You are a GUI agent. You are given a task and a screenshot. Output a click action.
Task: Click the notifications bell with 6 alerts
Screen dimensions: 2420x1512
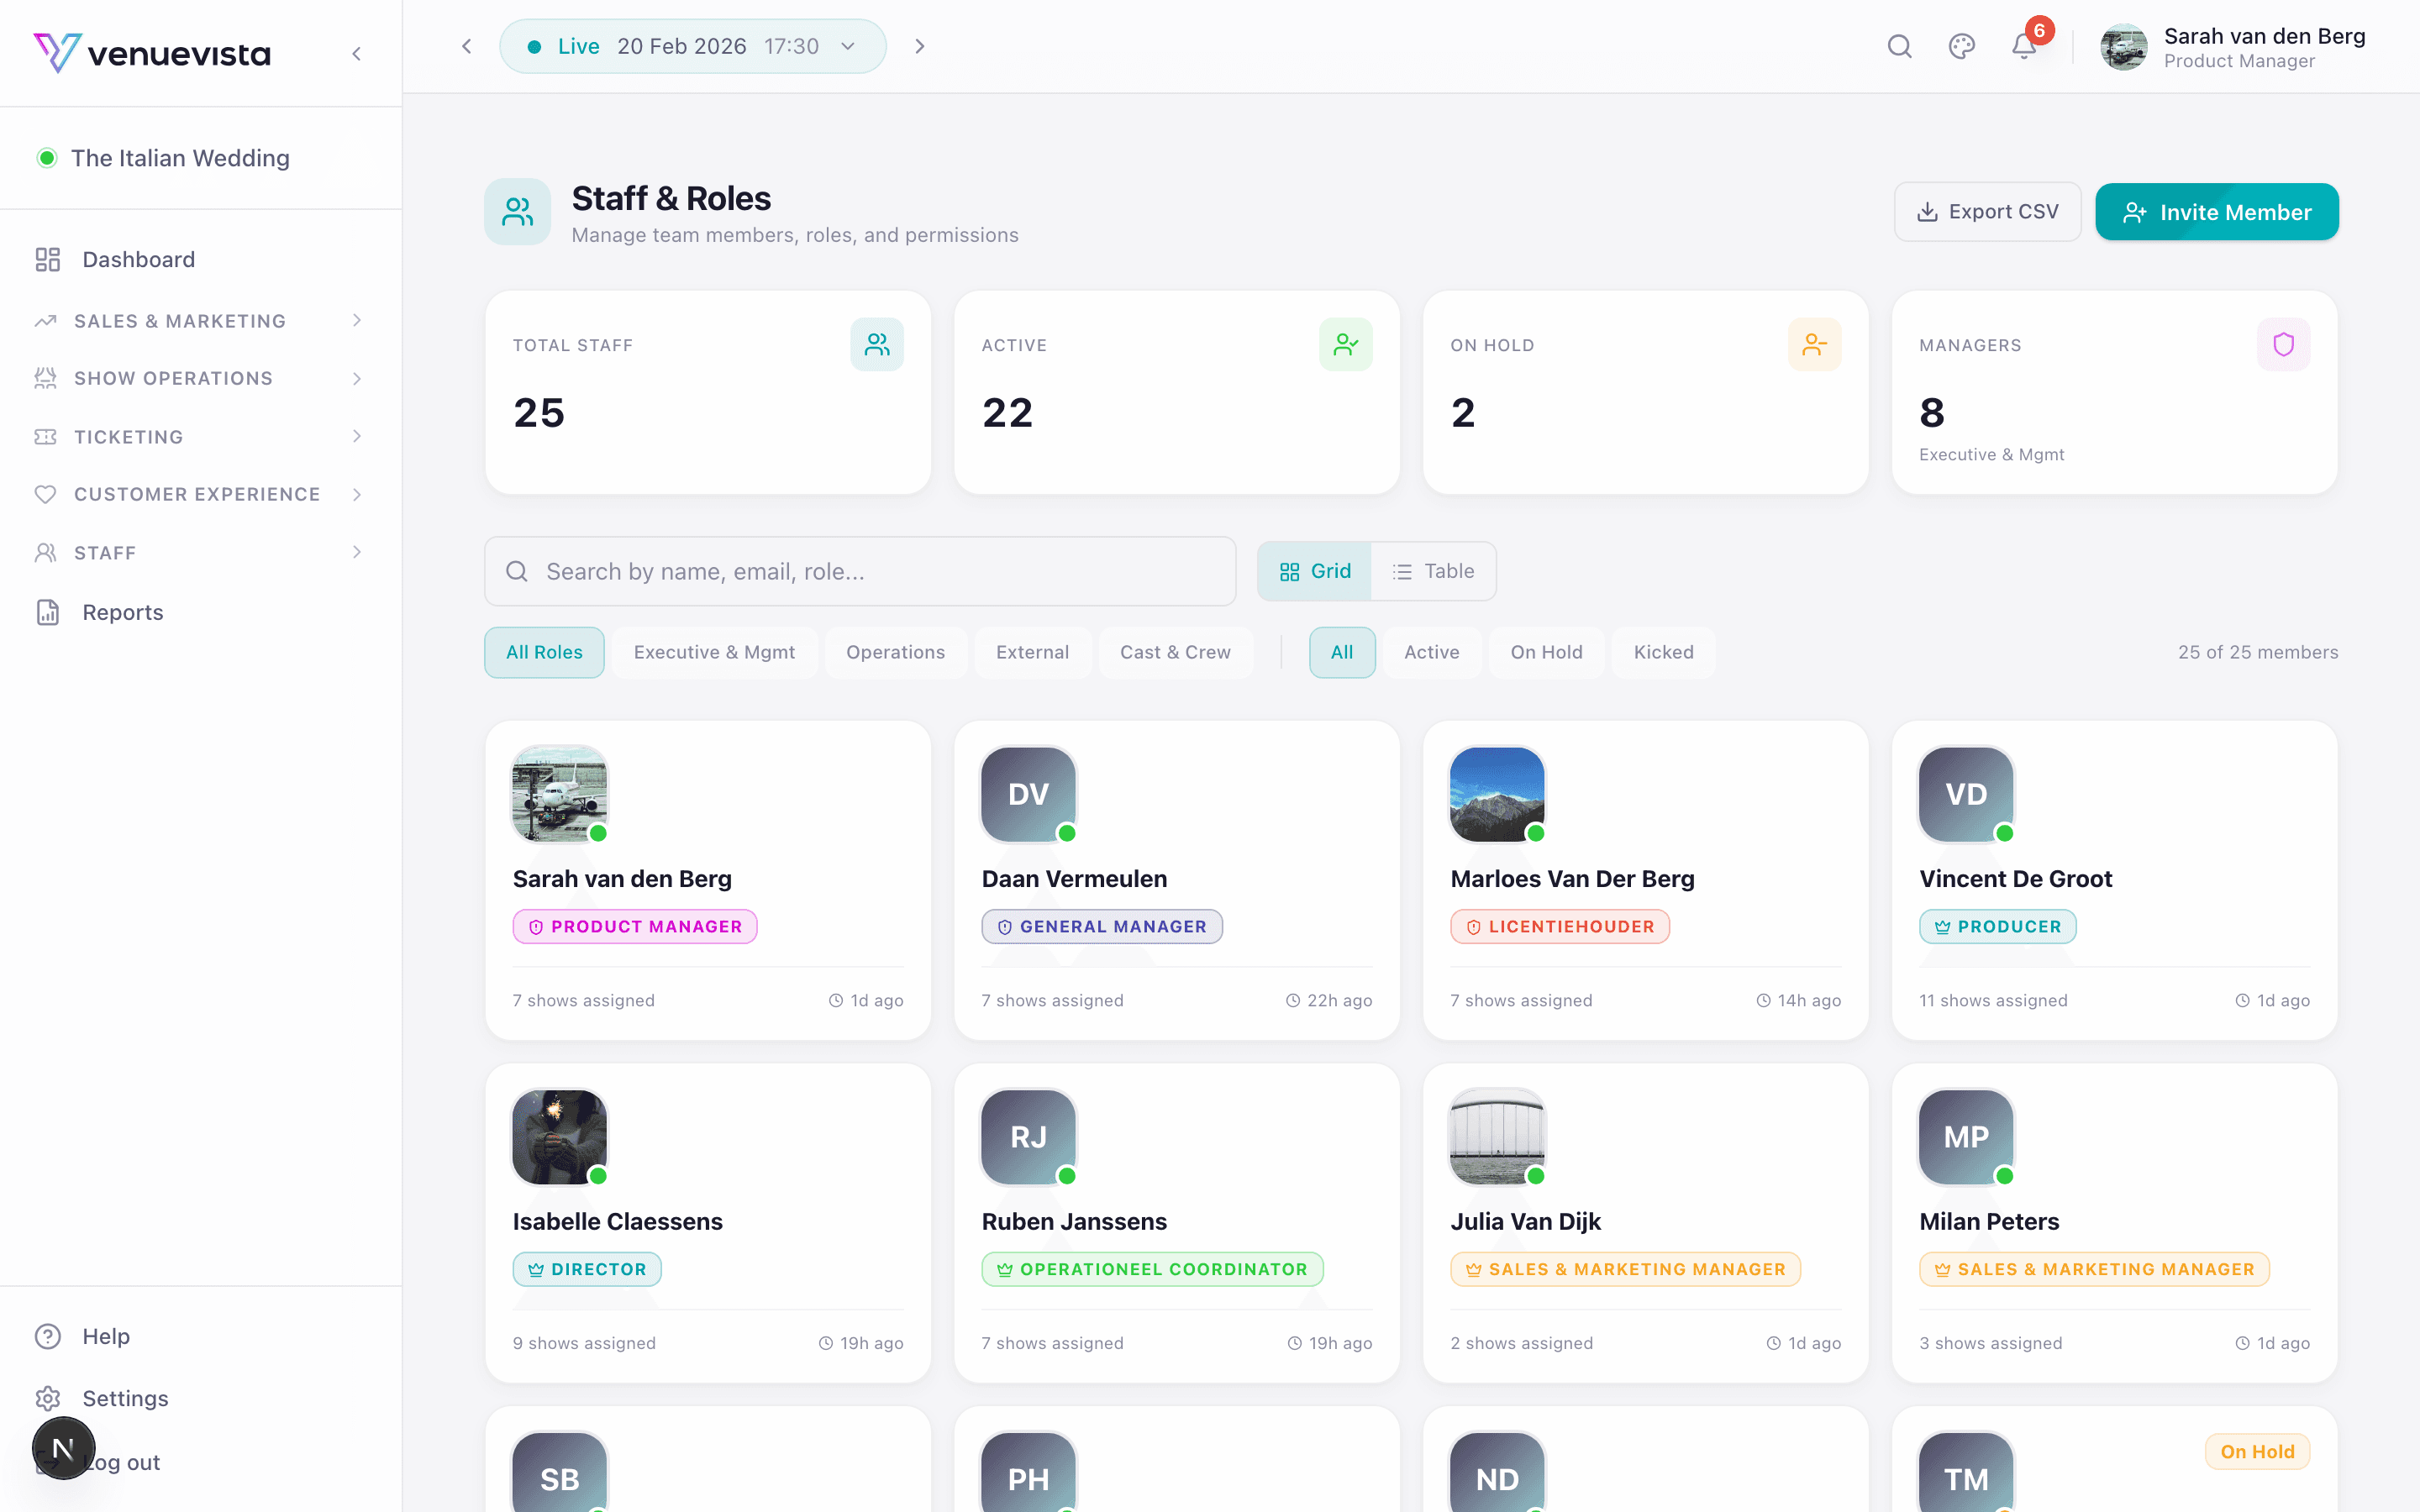click(x=2023, y=46)
